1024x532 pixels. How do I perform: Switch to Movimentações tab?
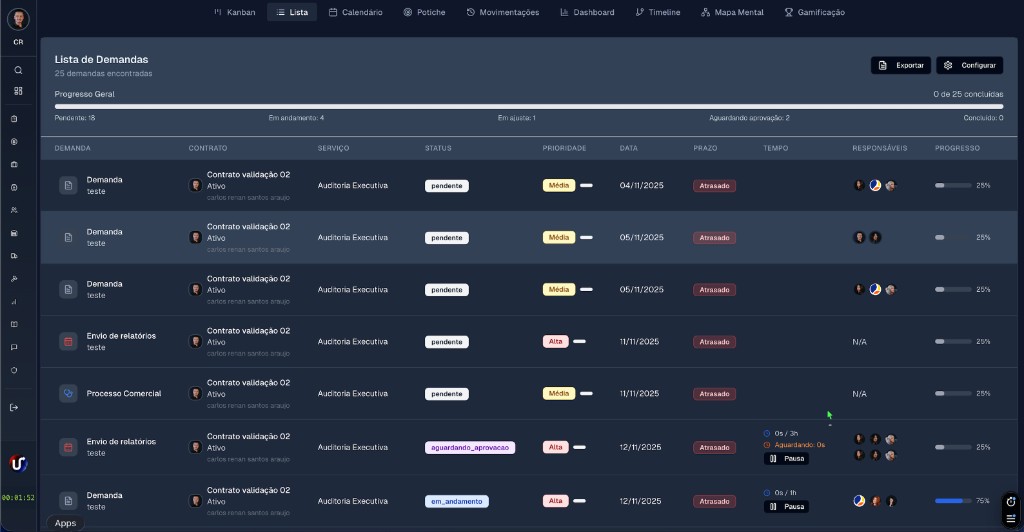(x=503, y=12)
